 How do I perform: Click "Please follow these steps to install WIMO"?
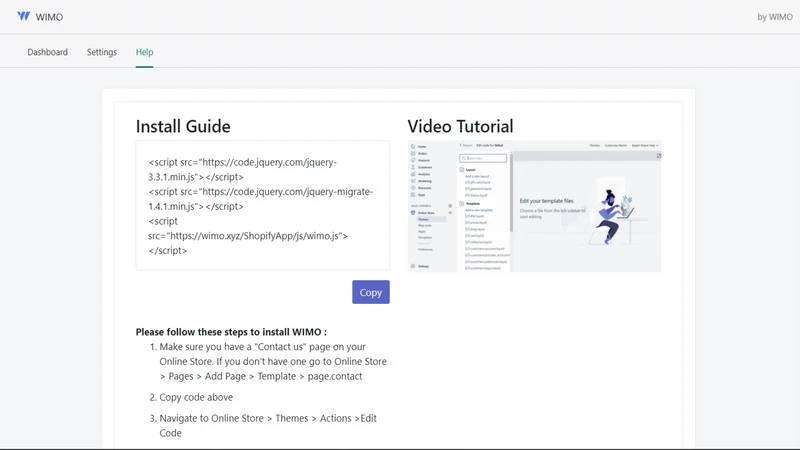(x=231, y=332)
